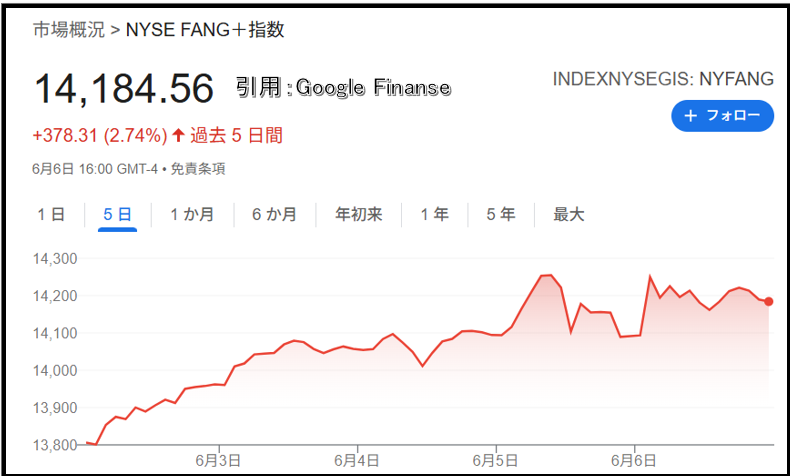The image size is (790, 476).
Task: Click the red endpoint dot on chart
Action: click(768, 302)
